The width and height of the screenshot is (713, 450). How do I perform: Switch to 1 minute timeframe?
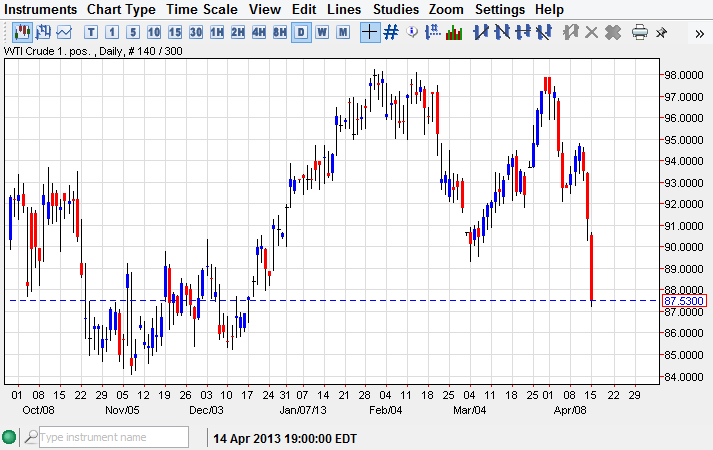(112, 32)
